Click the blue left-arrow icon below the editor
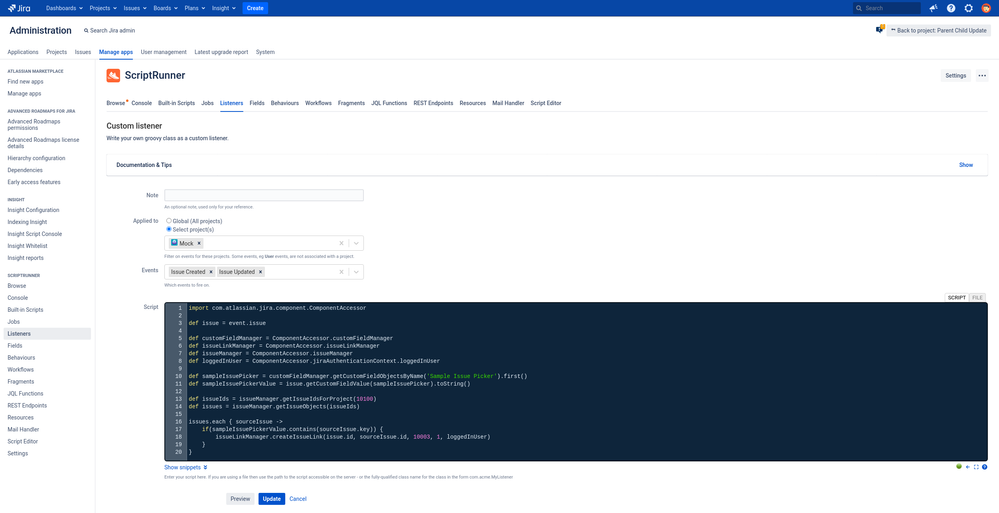Screen dimensions: 999x513 [x=968, y=467]
